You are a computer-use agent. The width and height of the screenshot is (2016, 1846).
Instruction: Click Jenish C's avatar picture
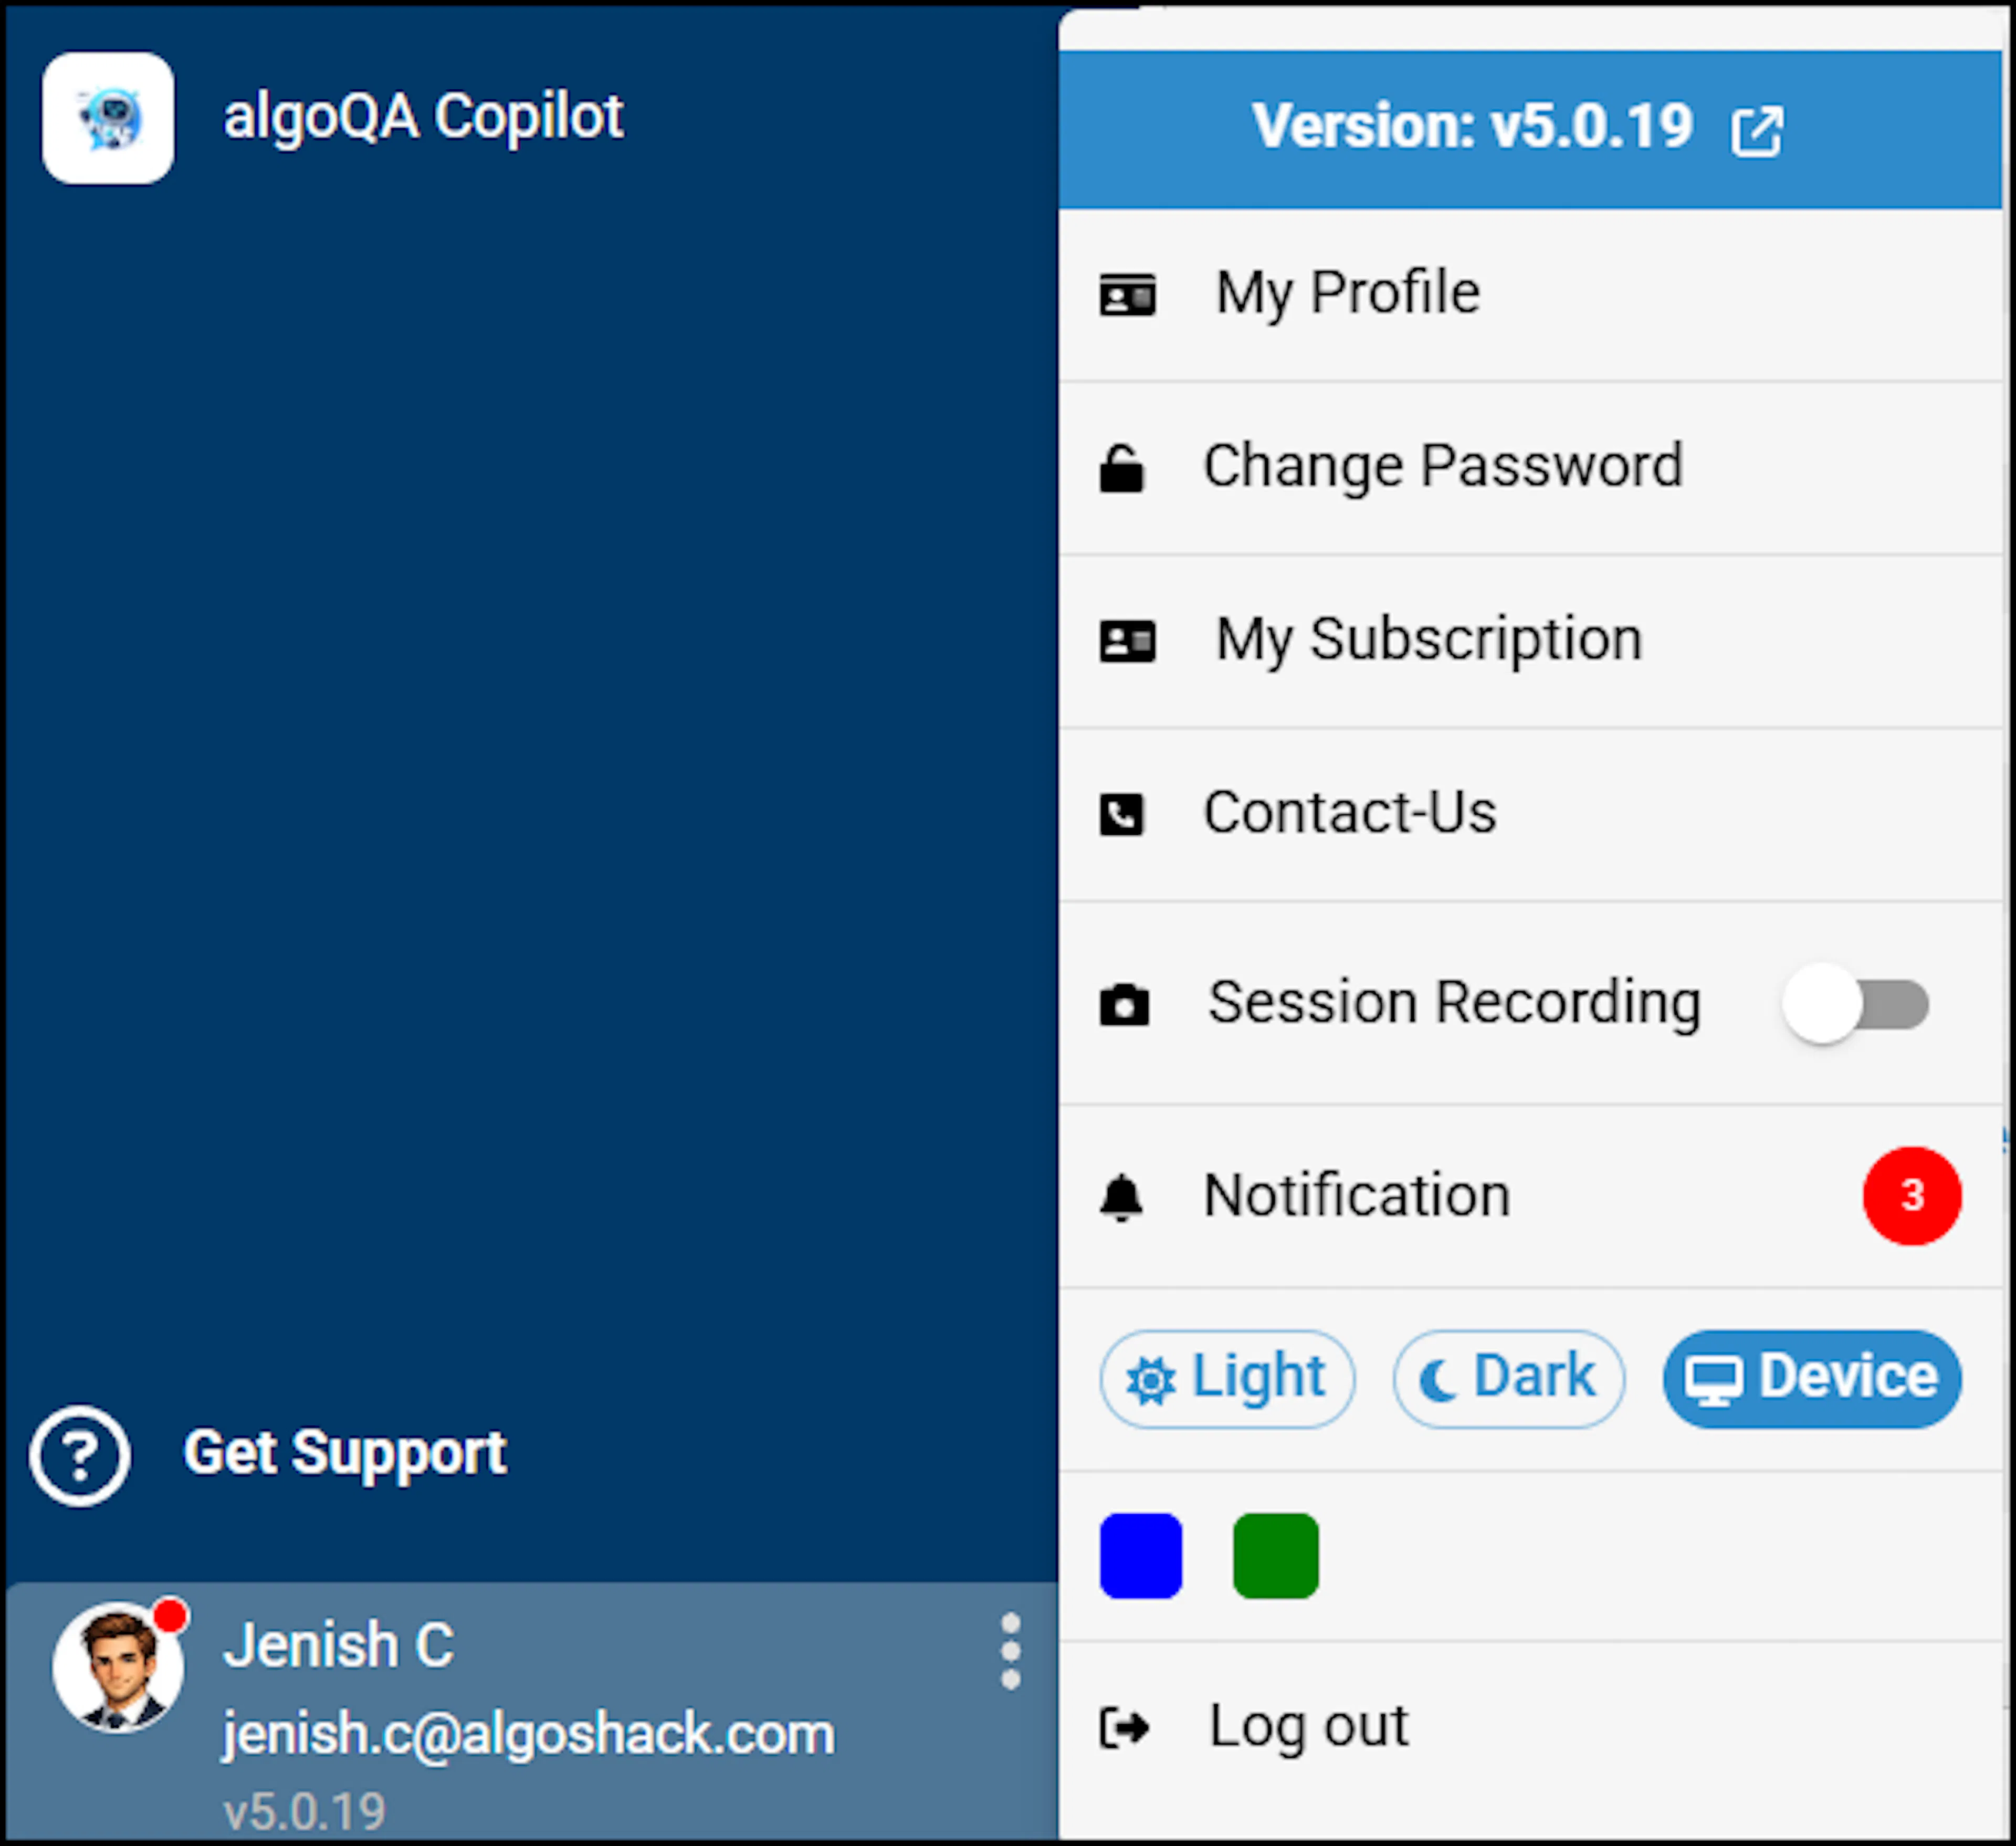(118, 1667)
